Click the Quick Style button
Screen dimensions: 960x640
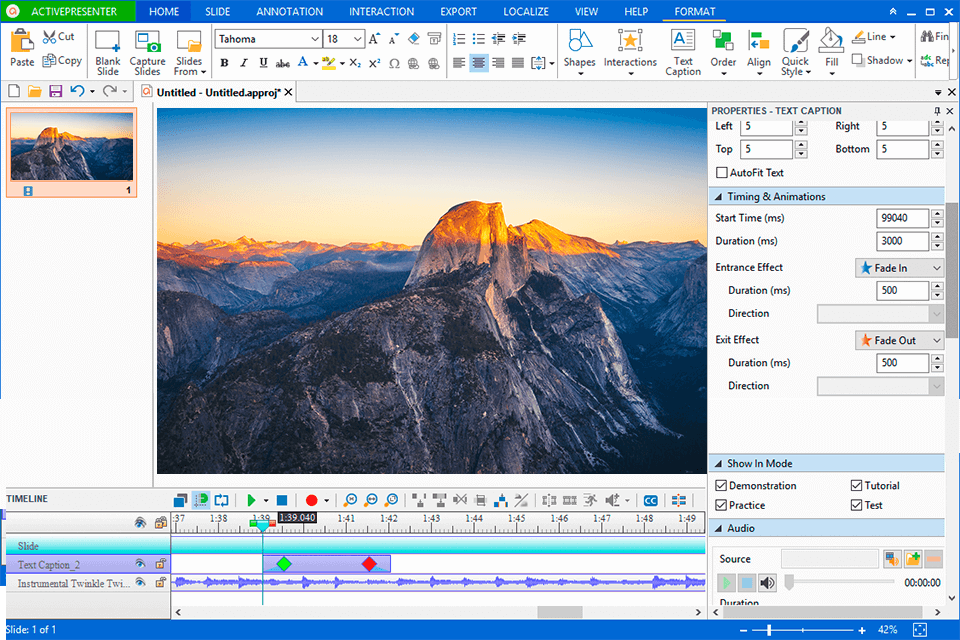[x=795, y=53]
